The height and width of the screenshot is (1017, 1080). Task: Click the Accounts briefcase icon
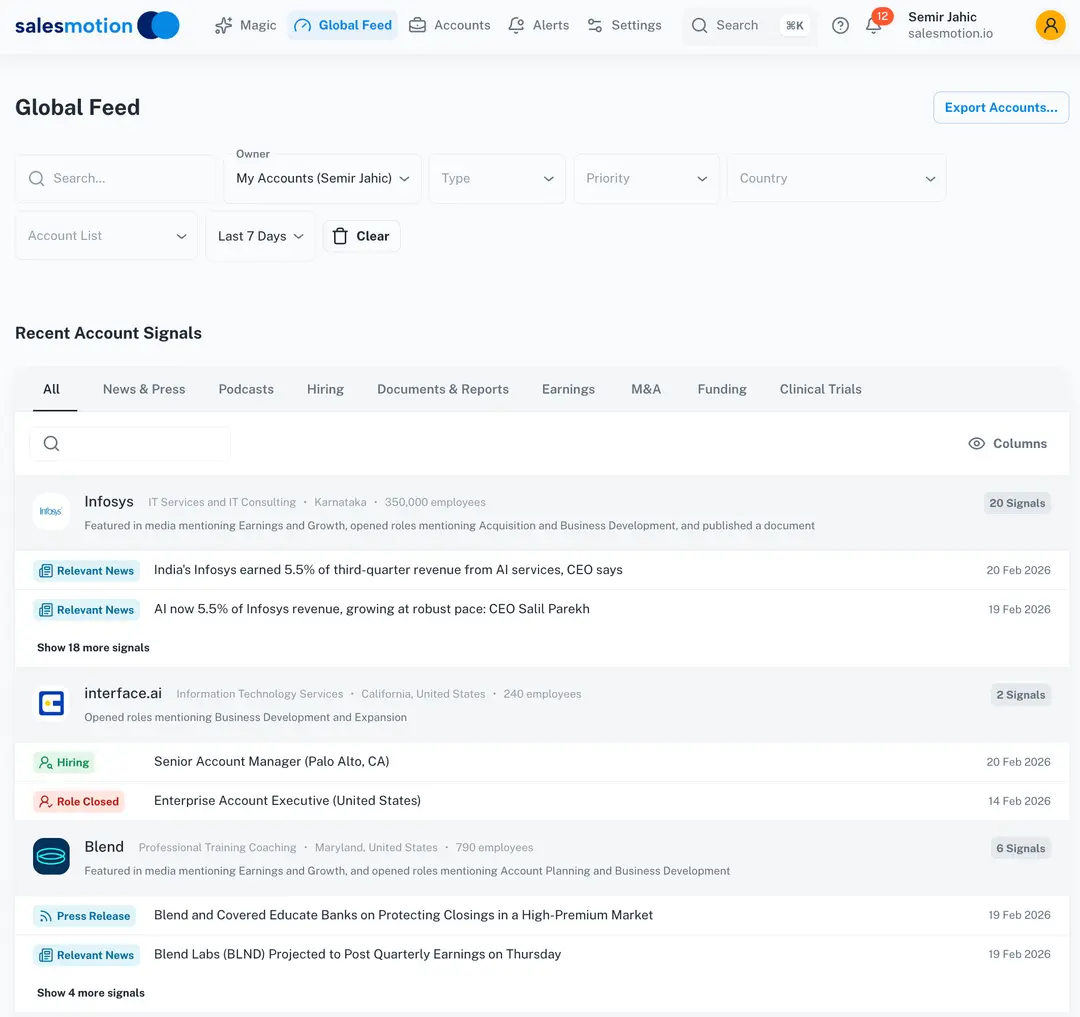(x=417, y=25)
